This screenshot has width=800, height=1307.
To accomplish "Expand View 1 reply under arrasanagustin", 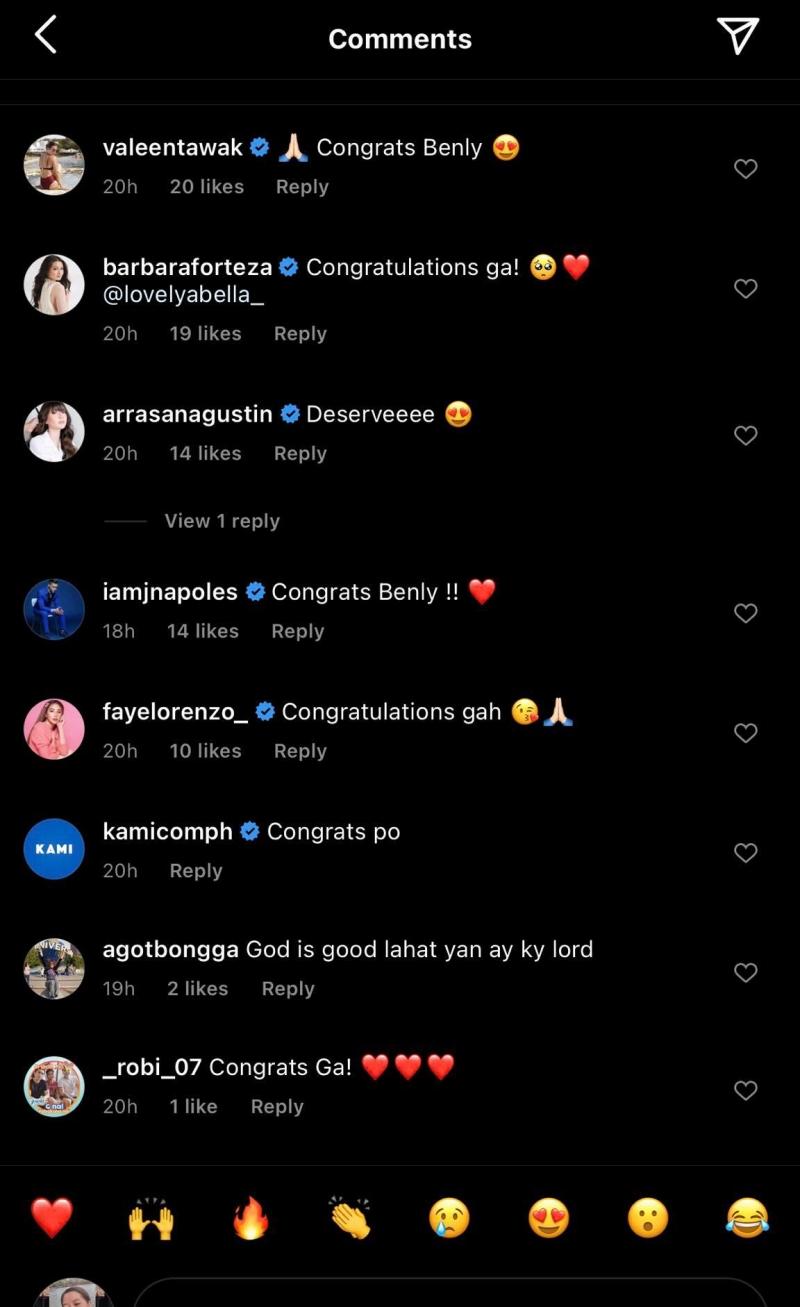I will tap(222, 521).
